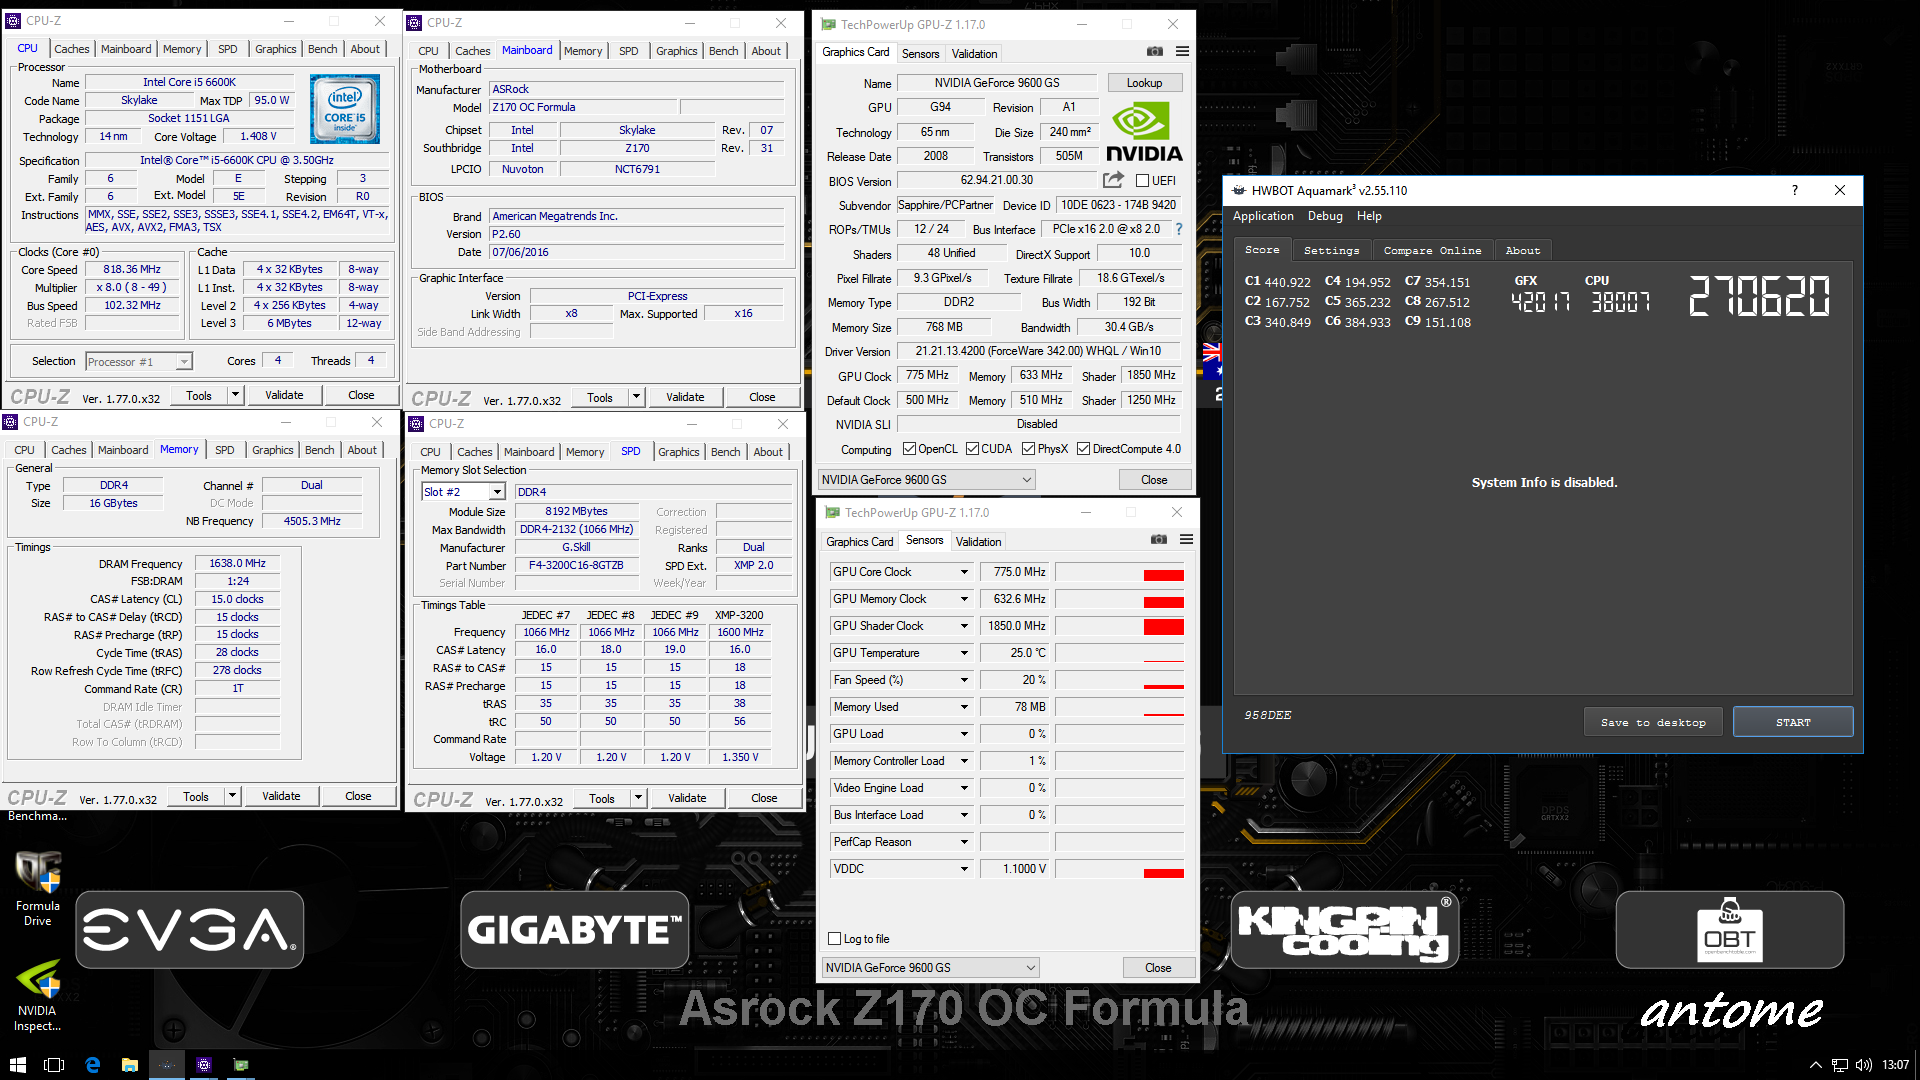The width and height of the screenshot is (1920, 1080).
Task: Click the START button in Aquamark
Action: tap(1793, 722)
